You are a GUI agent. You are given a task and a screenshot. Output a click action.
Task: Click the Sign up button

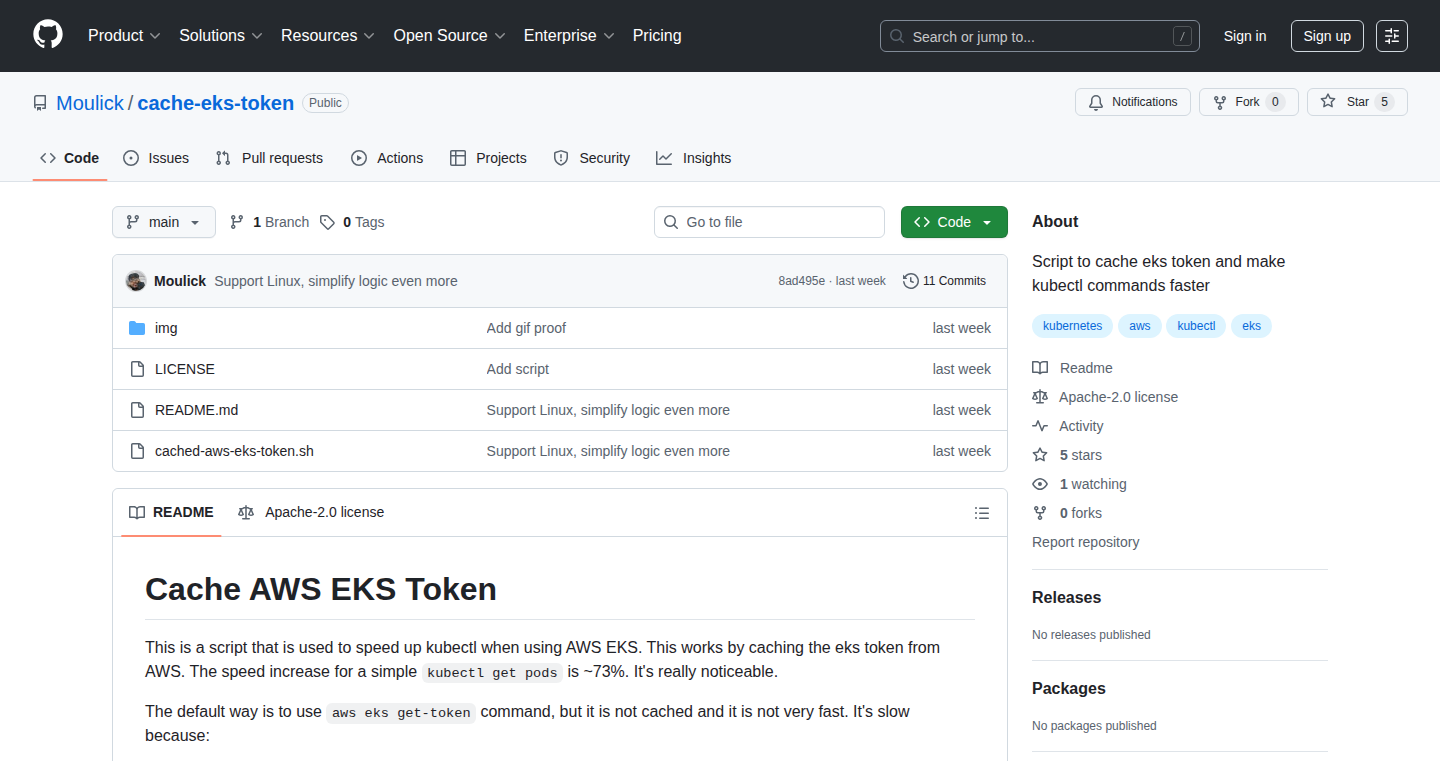1327,36
